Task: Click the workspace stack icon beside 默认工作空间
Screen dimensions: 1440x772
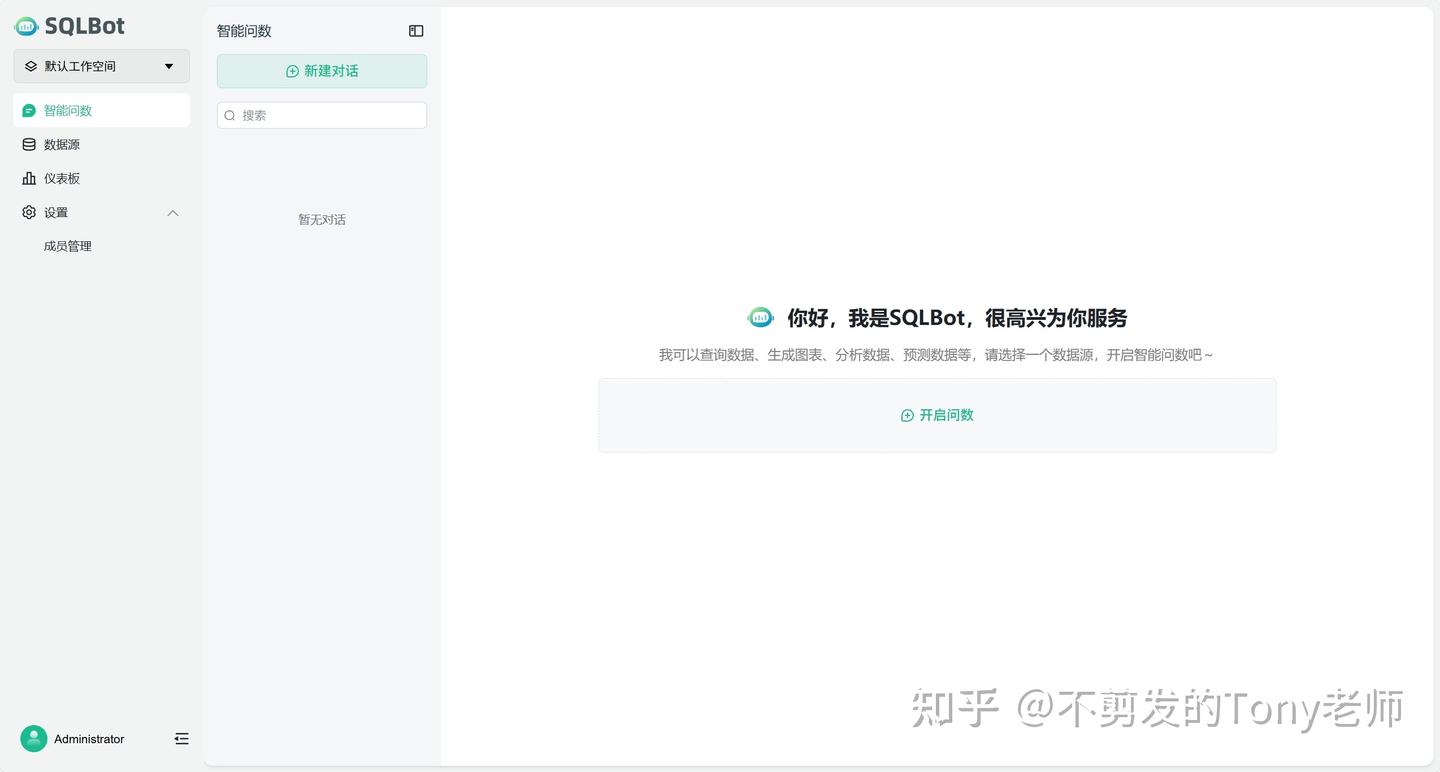Action: pyautogui.click(x=30, y=65)
